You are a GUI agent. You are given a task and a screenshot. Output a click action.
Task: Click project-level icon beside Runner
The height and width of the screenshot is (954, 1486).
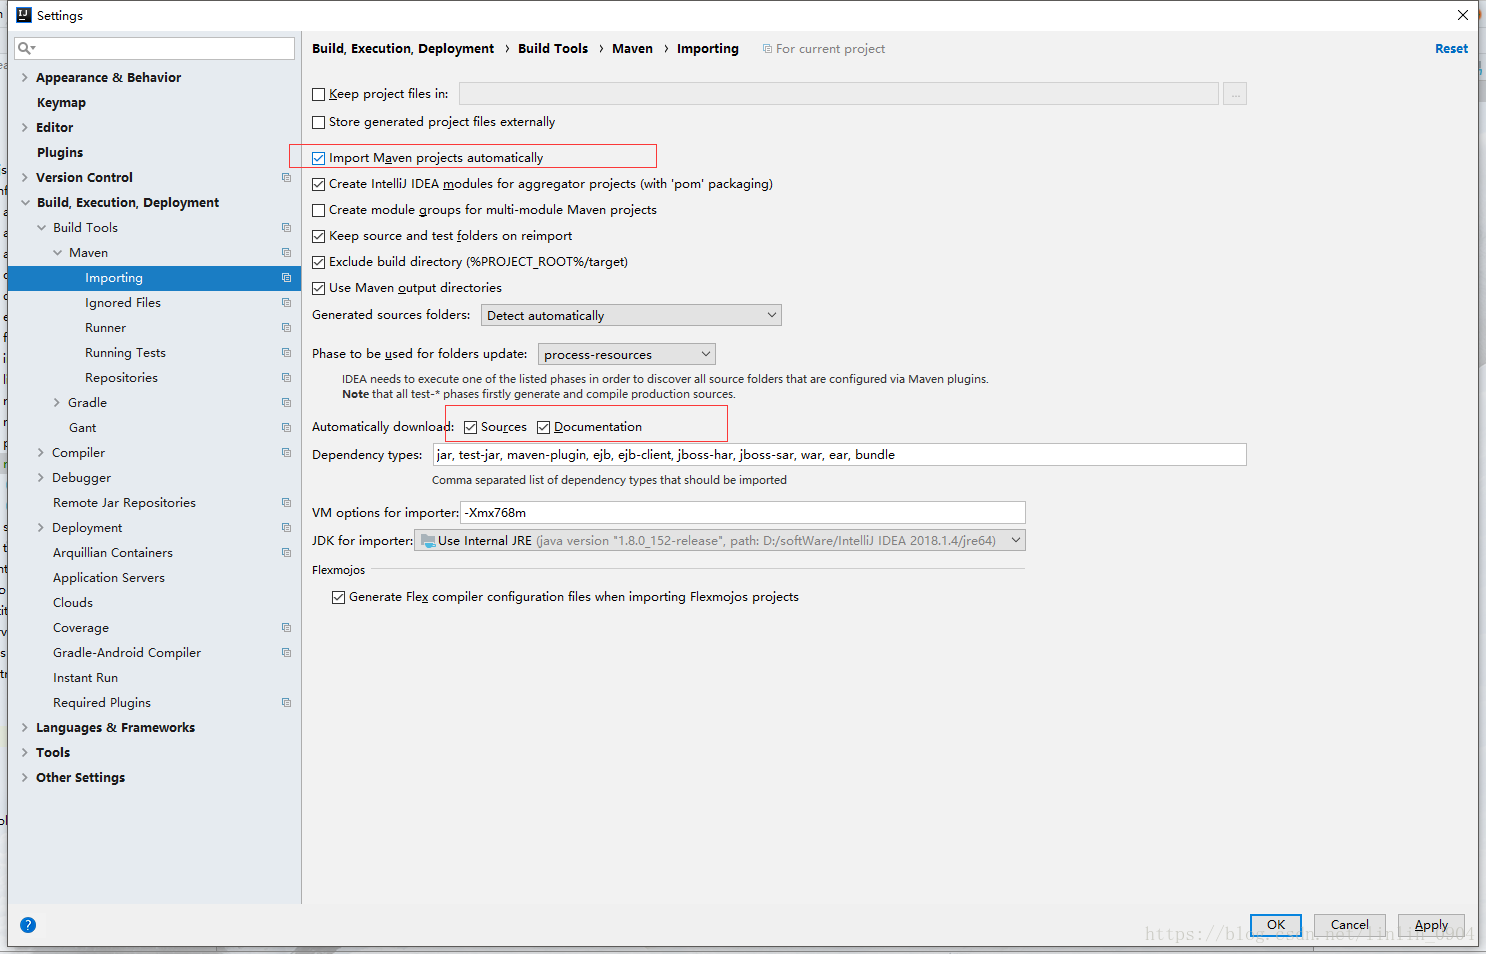click(286, 328)
